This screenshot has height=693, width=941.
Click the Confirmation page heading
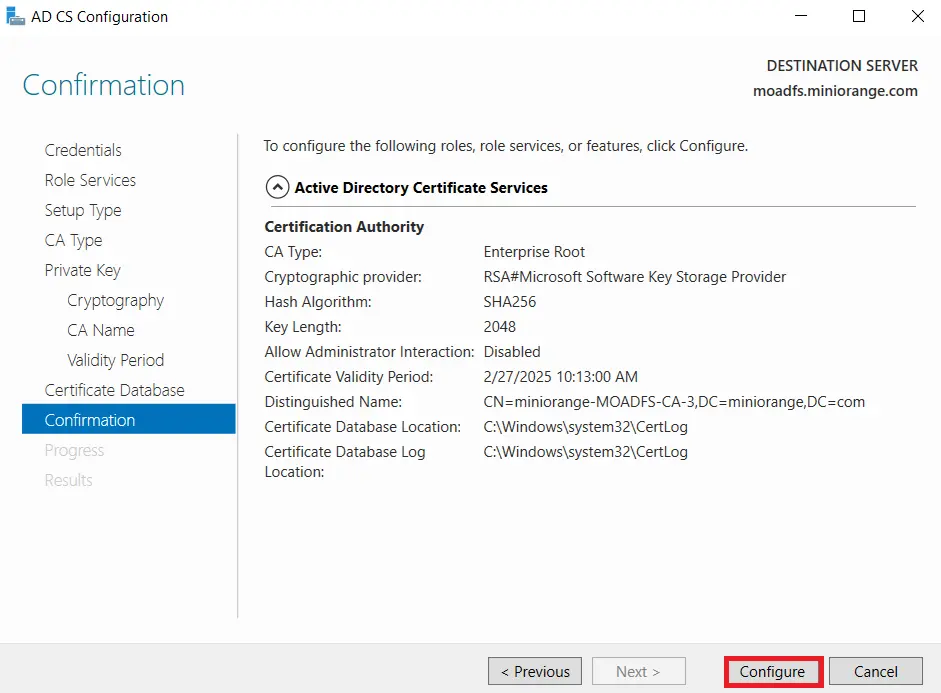[103, 85]
